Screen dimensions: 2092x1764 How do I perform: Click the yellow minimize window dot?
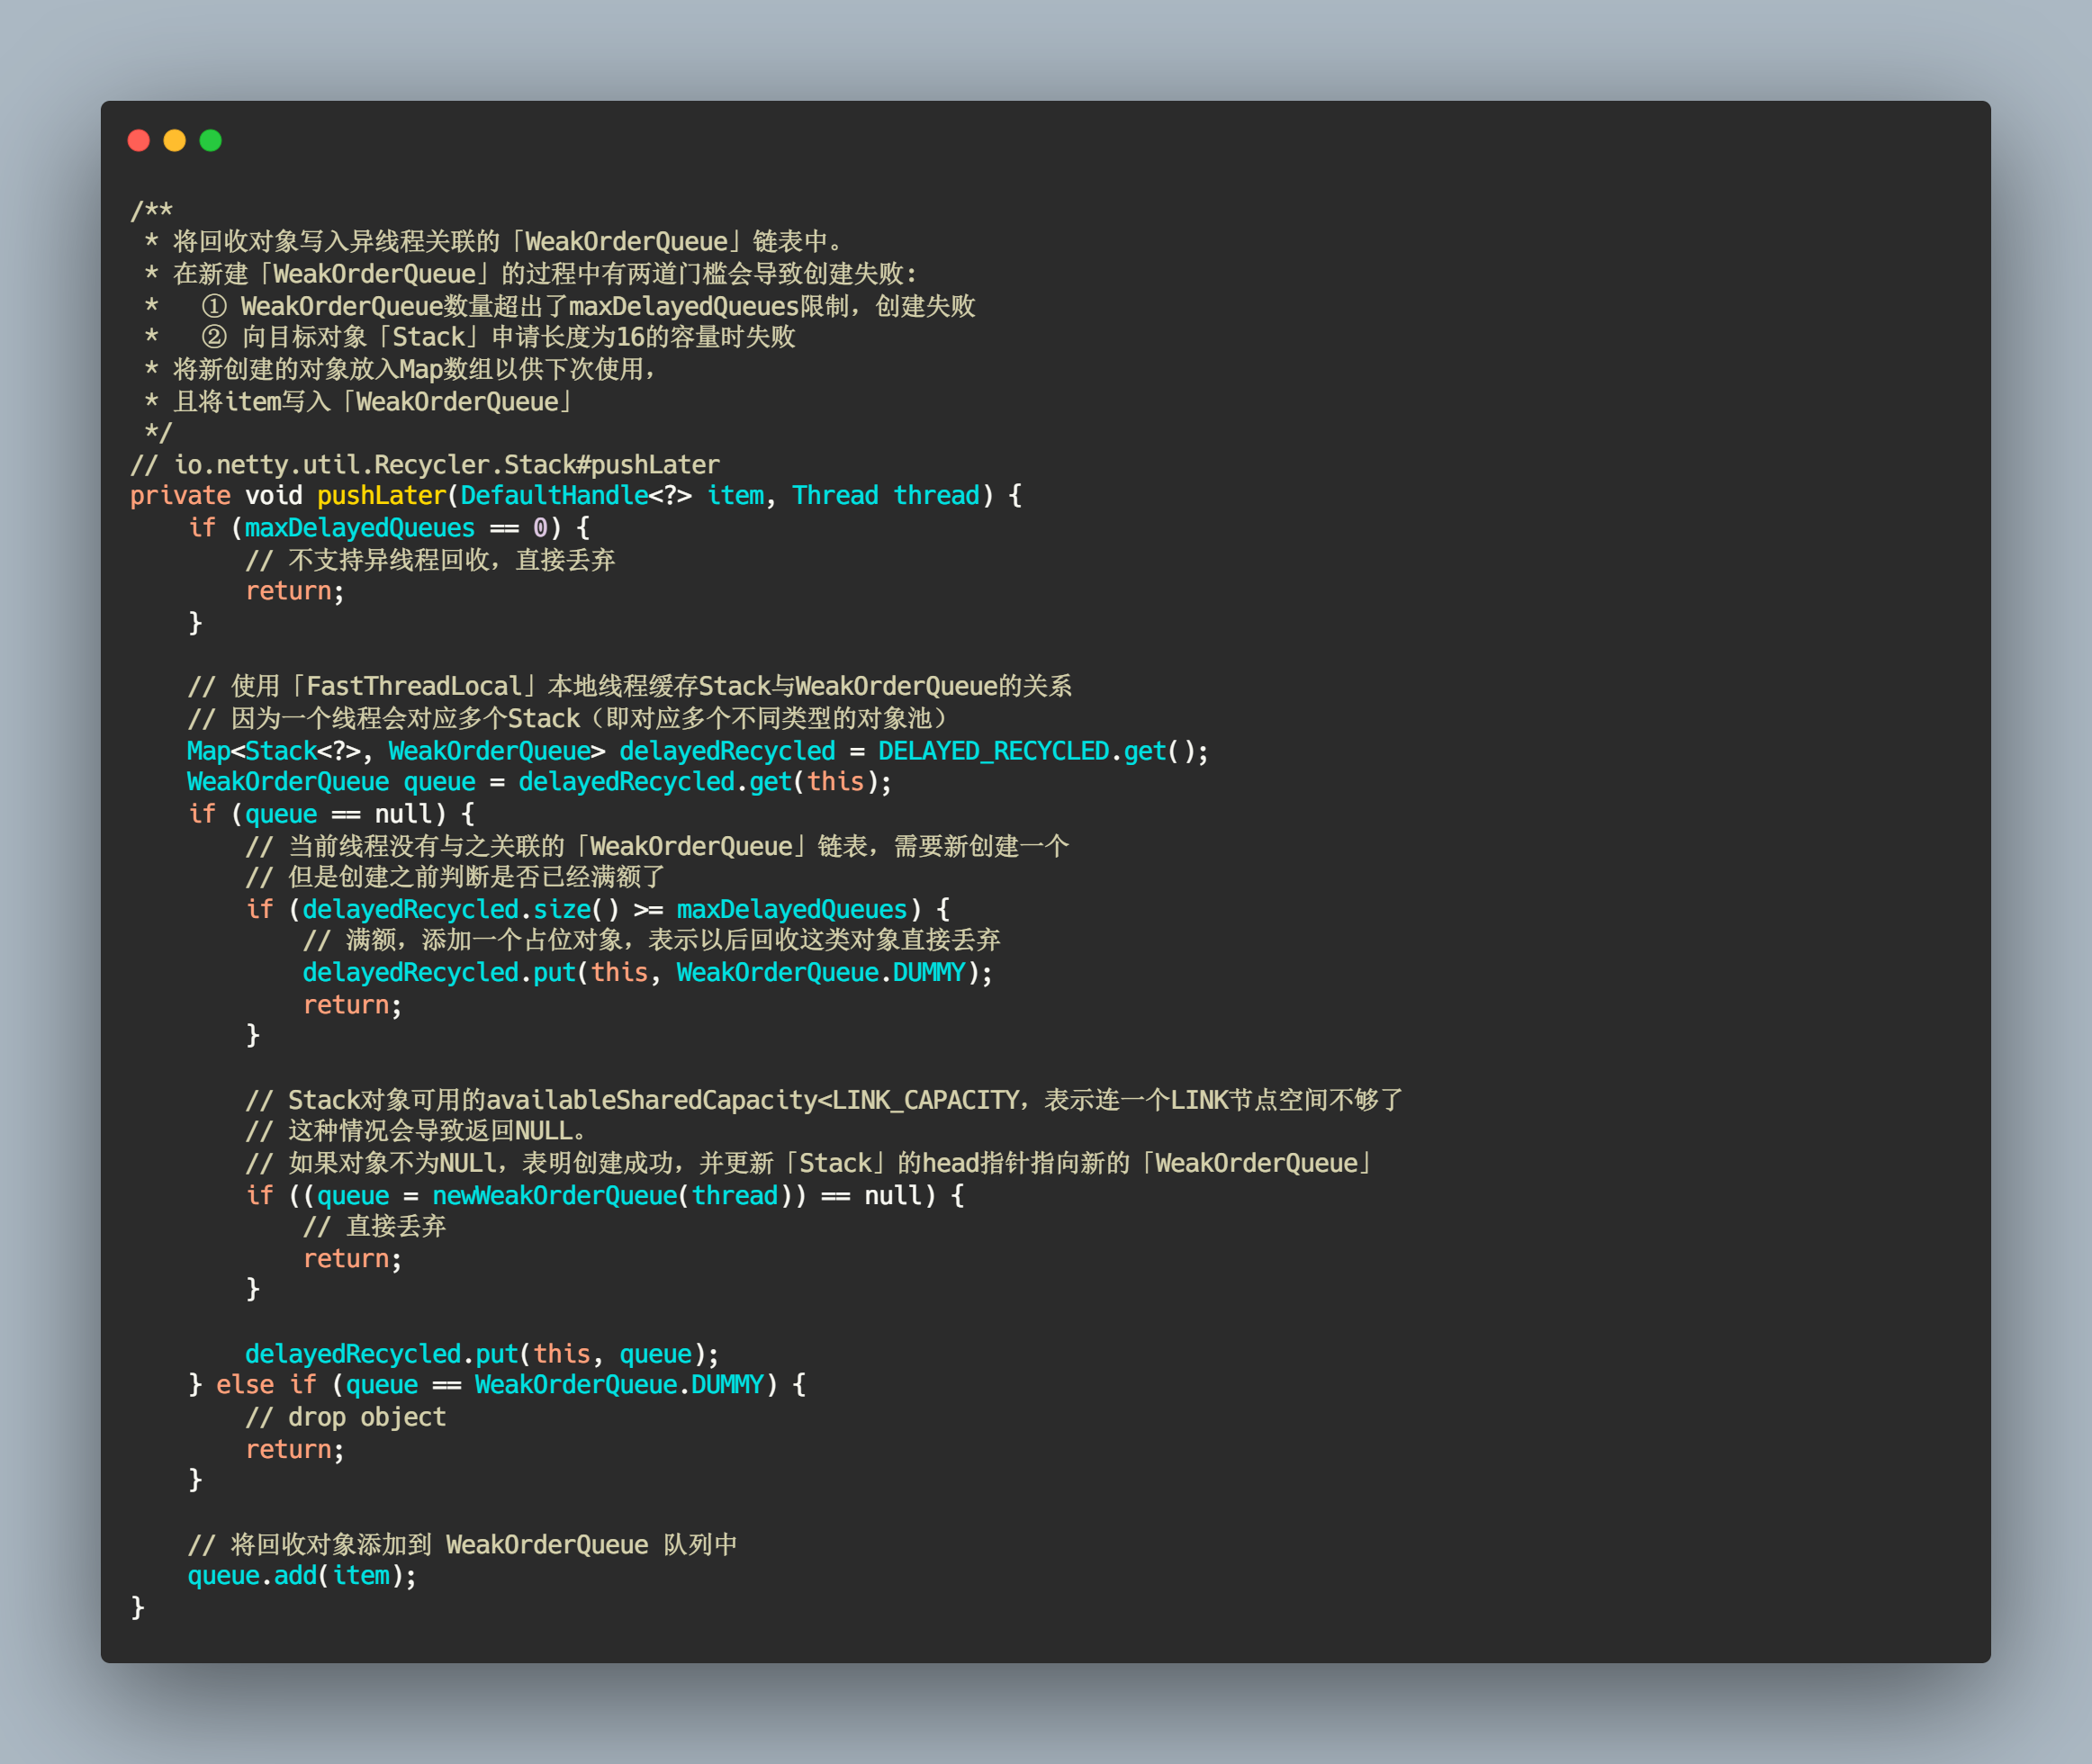[175, 140]
